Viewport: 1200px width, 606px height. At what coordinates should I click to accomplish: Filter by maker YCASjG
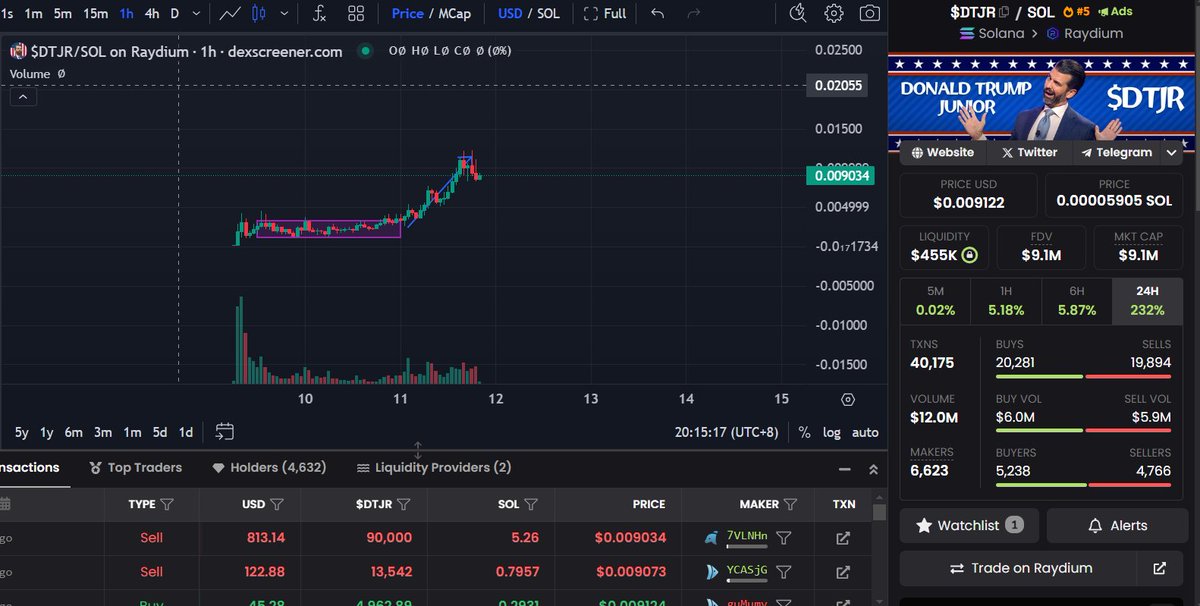click(x=783, y=571)
